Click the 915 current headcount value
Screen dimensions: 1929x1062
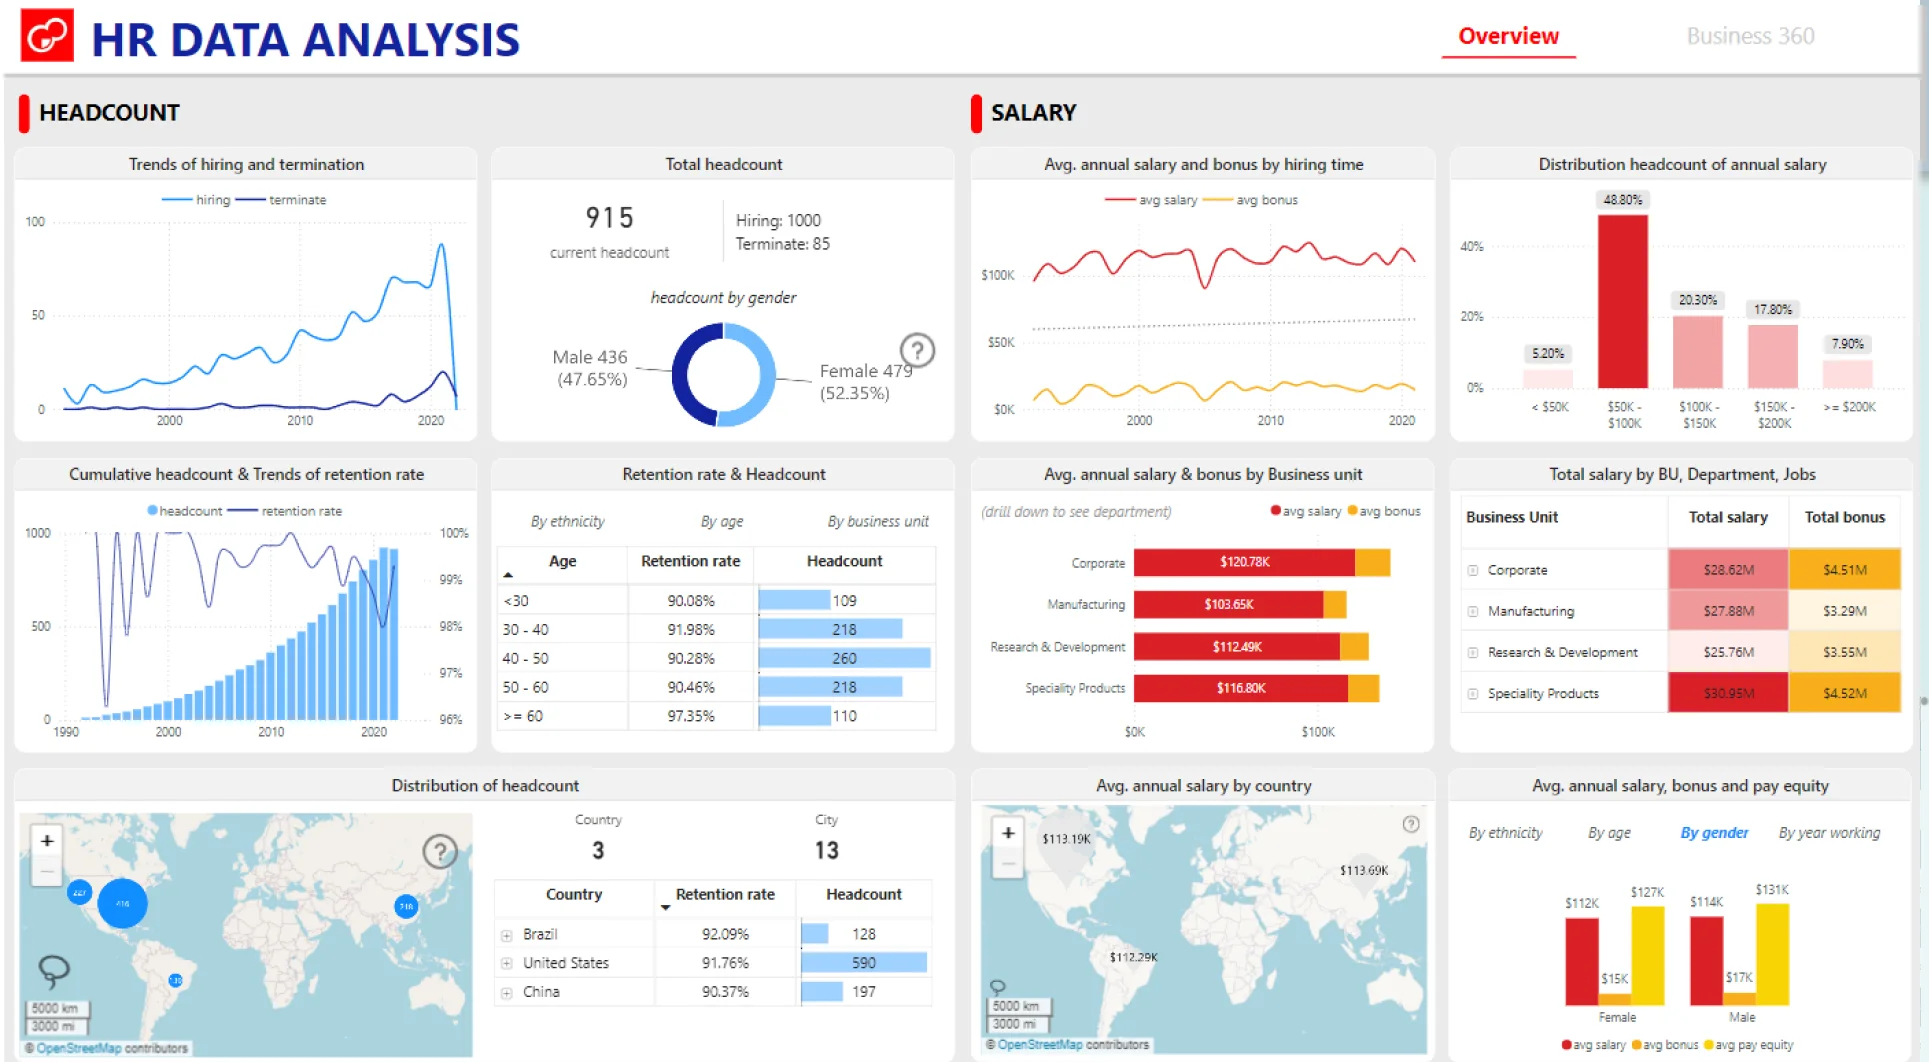click(x=609, y=218)
